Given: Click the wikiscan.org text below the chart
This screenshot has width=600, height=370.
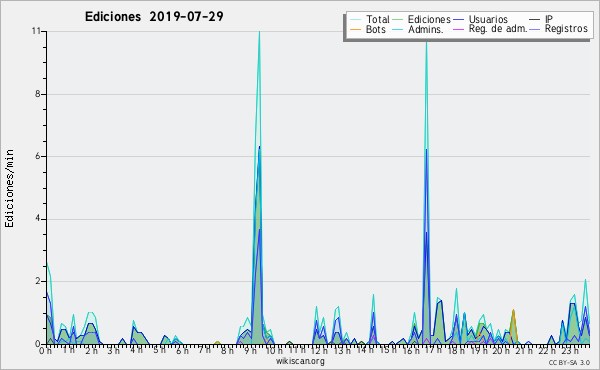Looking at the screenshot, I should tap(300, 361).
